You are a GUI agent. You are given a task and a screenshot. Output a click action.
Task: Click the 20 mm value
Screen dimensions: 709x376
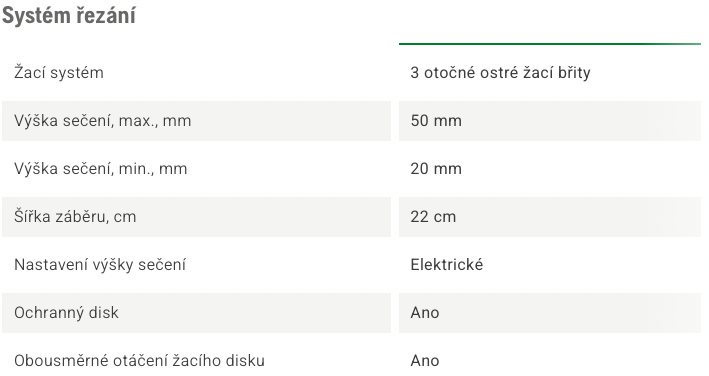pyautogui.click(x=436, y=169)
